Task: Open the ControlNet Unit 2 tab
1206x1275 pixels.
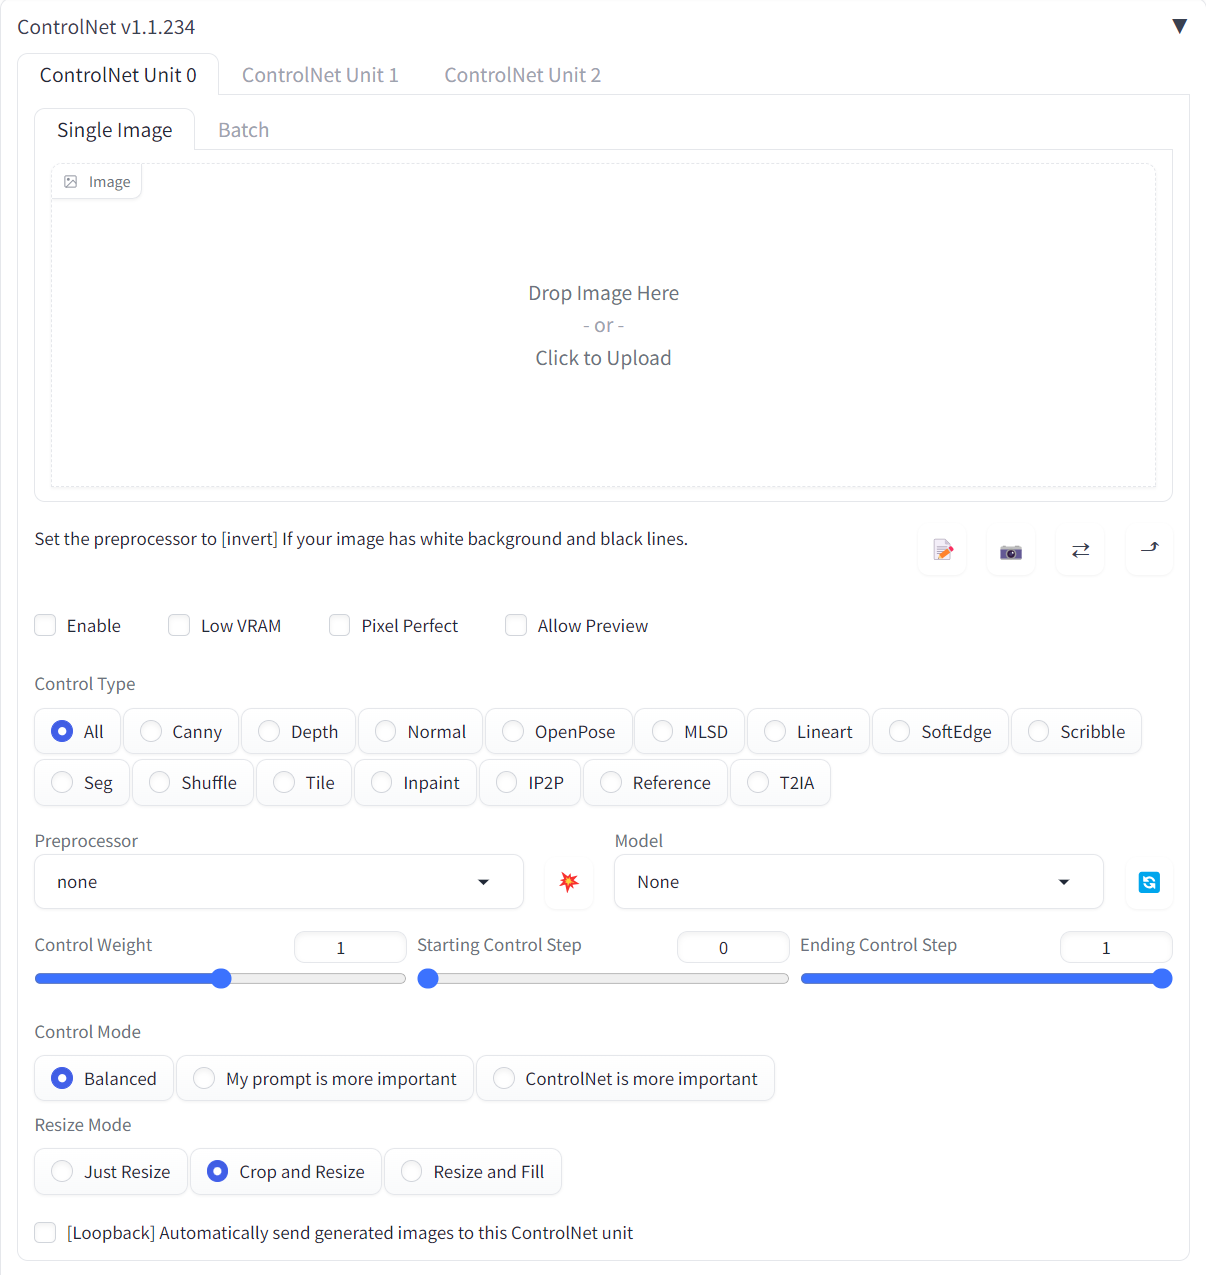Action: click(x=522, y=75)
